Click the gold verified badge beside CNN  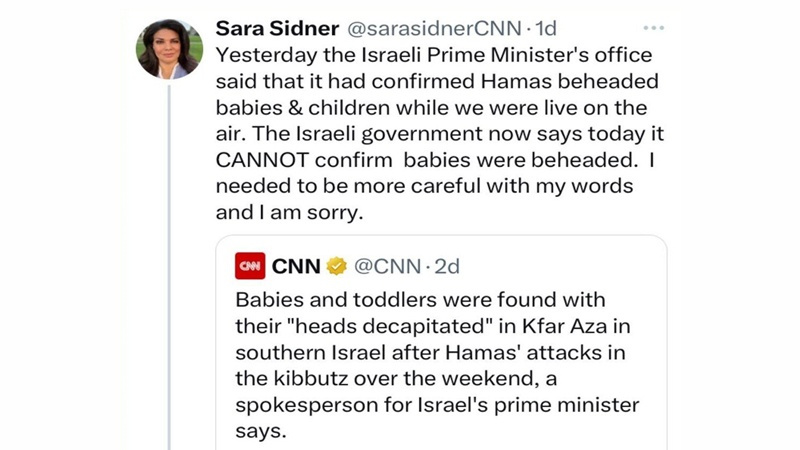337,266
